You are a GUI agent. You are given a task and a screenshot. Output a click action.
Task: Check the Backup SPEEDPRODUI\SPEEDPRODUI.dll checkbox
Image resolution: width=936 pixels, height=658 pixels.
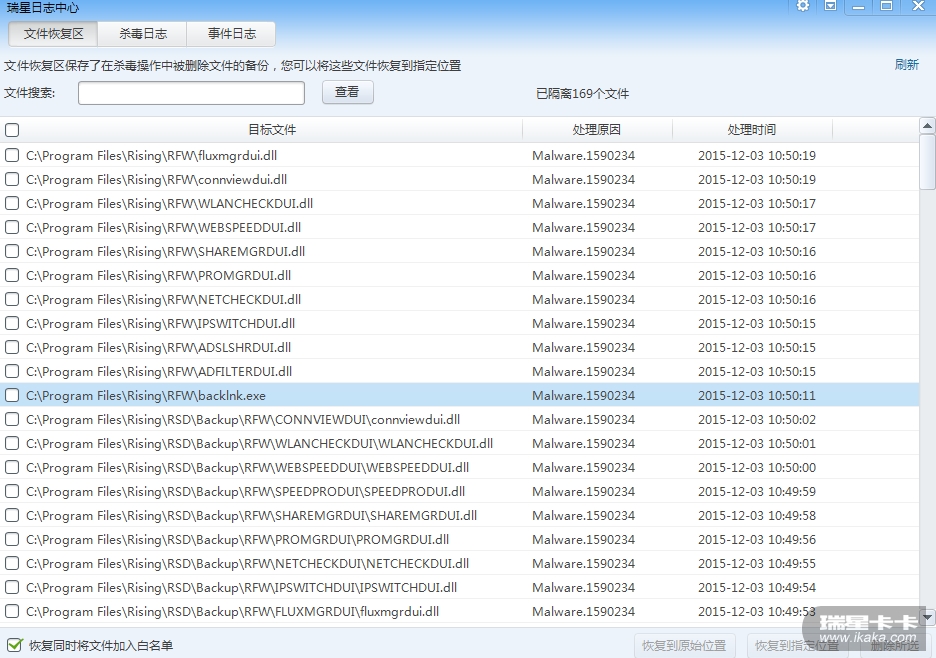point(12,491)
